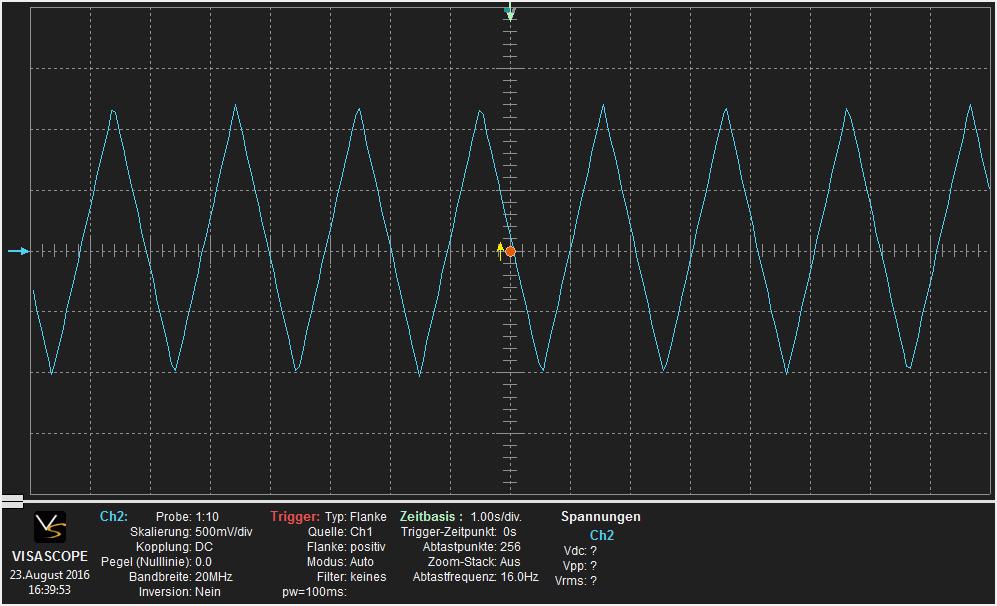997x606 pixels.
Task: Click the VISASCOPE name text
Action: [50, 556]
